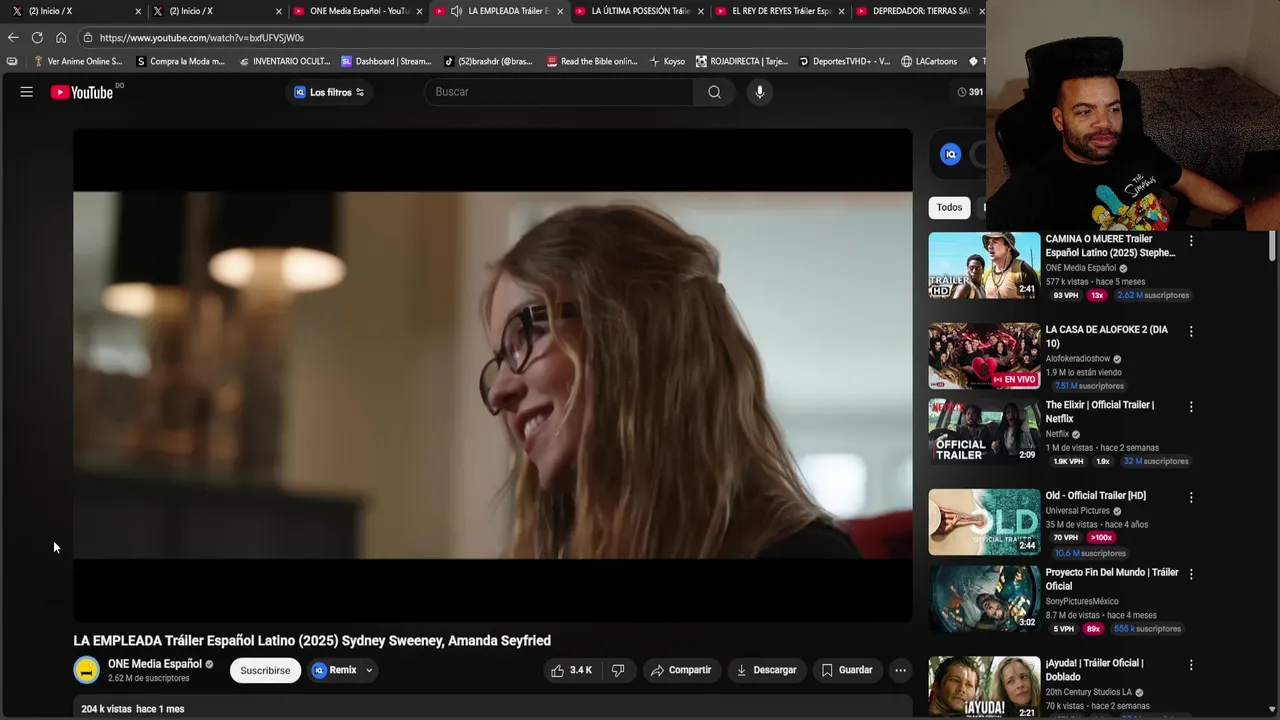Dislike the video with thumbs-down
Screen dimensions: 1280x720
(x=618, y=670)
